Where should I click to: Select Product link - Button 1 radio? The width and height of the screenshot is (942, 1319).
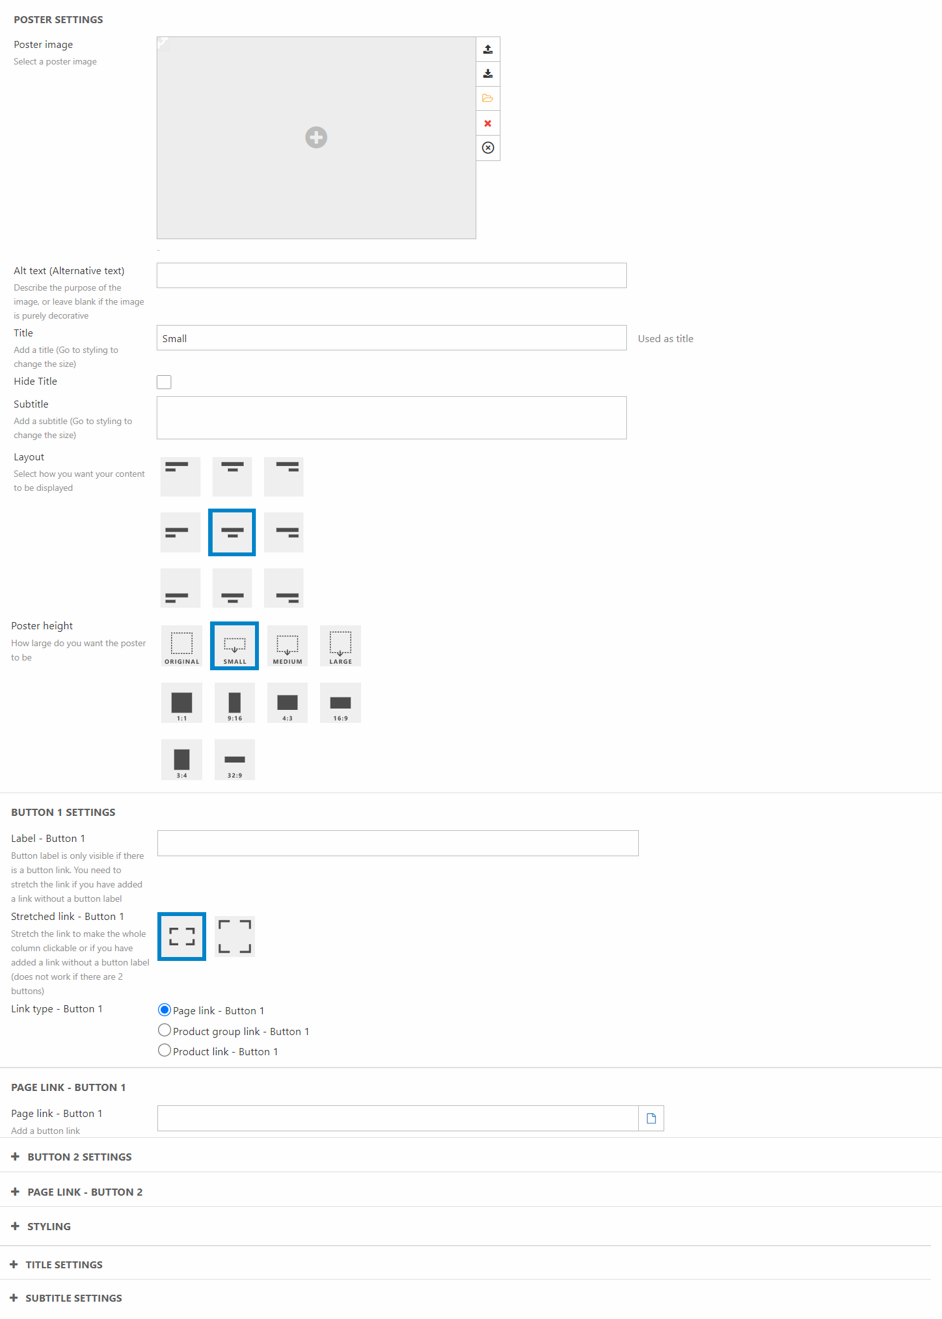[x=164, y=1051]
